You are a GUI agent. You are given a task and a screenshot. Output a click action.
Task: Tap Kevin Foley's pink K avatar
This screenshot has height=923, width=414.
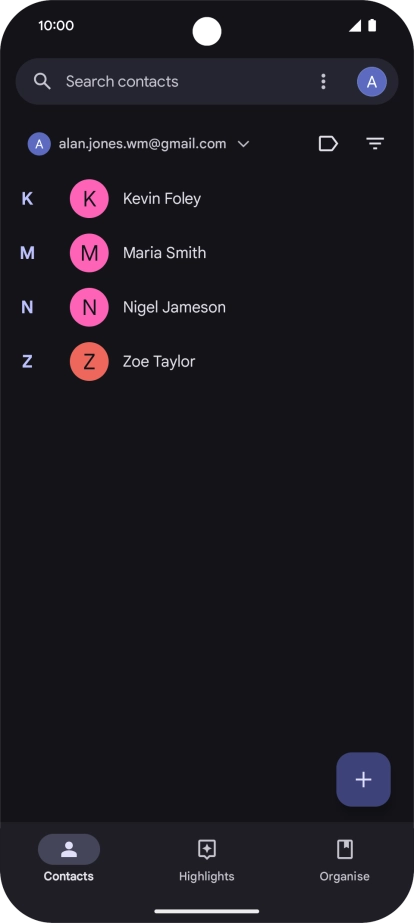pos(89,199)
